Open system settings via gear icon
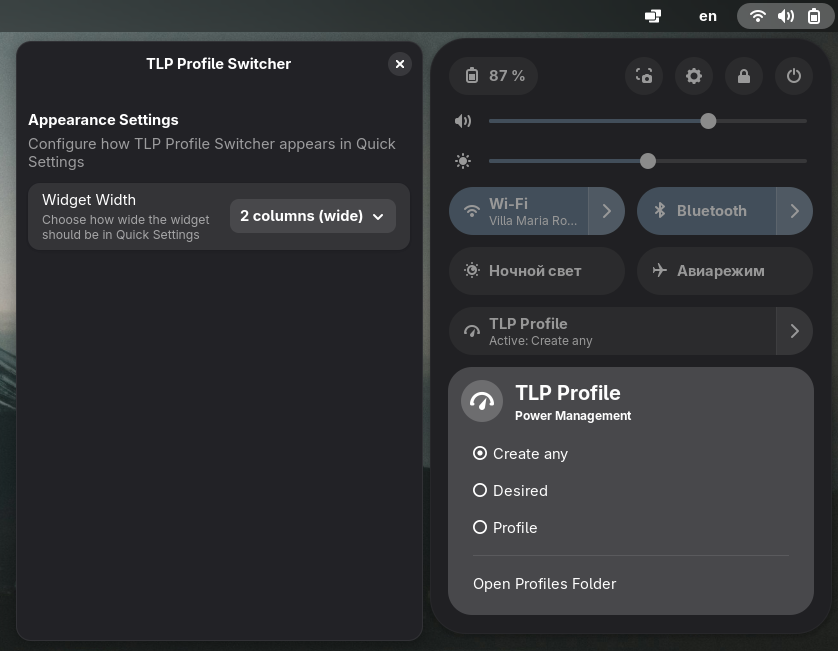Screen dimensions: 838x651 [x=694, y=76]
